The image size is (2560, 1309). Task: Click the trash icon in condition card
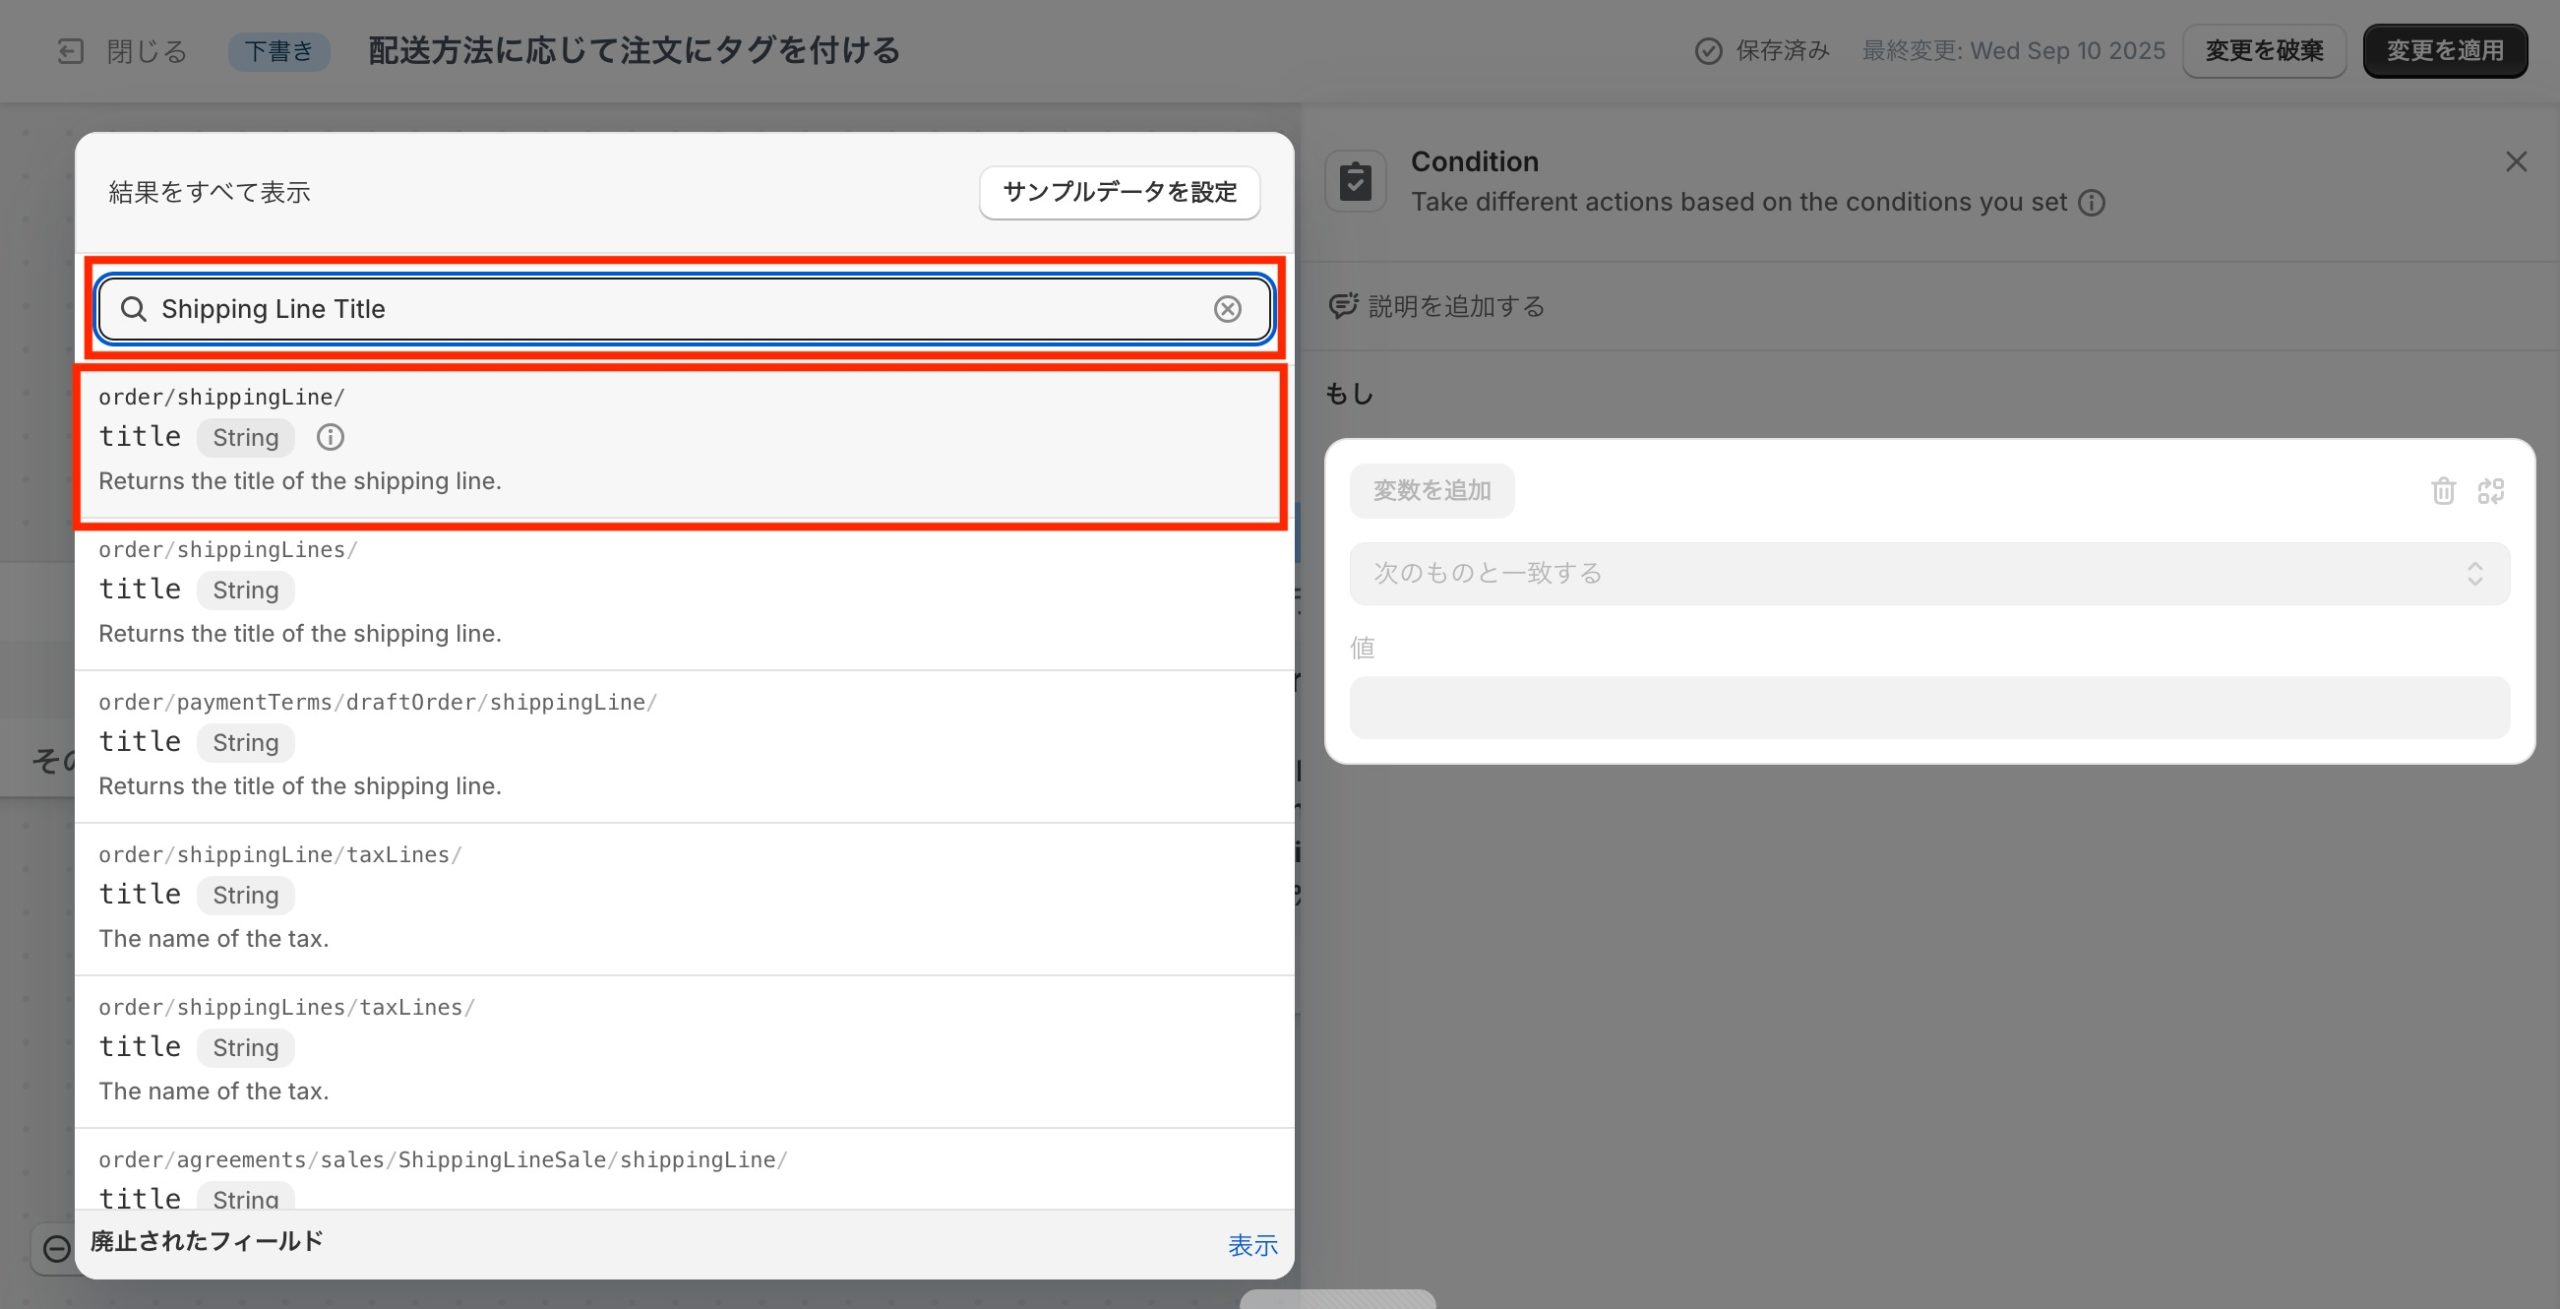click(2443, 491)
